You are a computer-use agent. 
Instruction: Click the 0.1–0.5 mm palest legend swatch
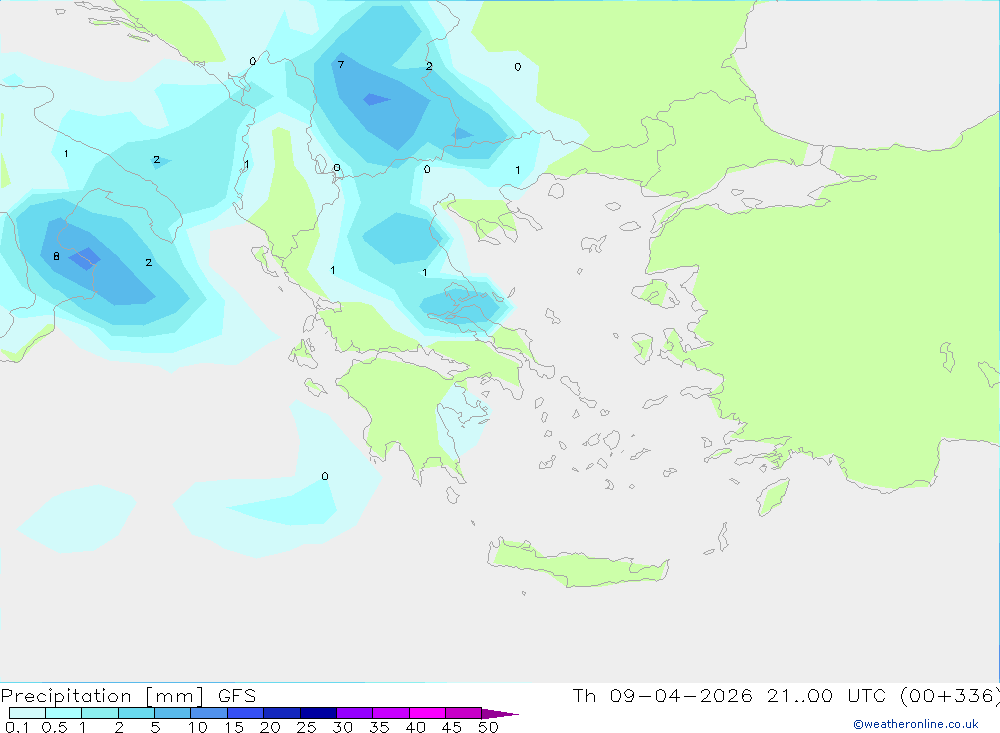[x=27, y=713]
